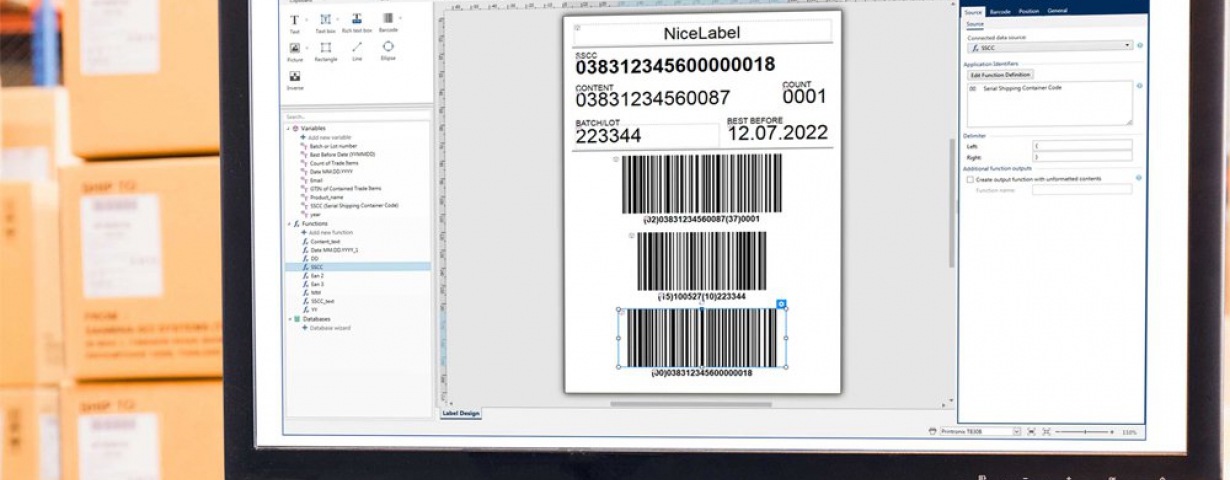
Task: Collapse the Variables tree node
Action: 289,128
